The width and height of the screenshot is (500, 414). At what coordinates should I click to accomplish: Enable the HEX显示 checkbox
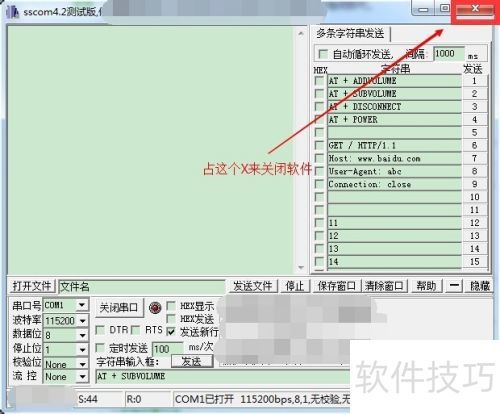point(171,306)
